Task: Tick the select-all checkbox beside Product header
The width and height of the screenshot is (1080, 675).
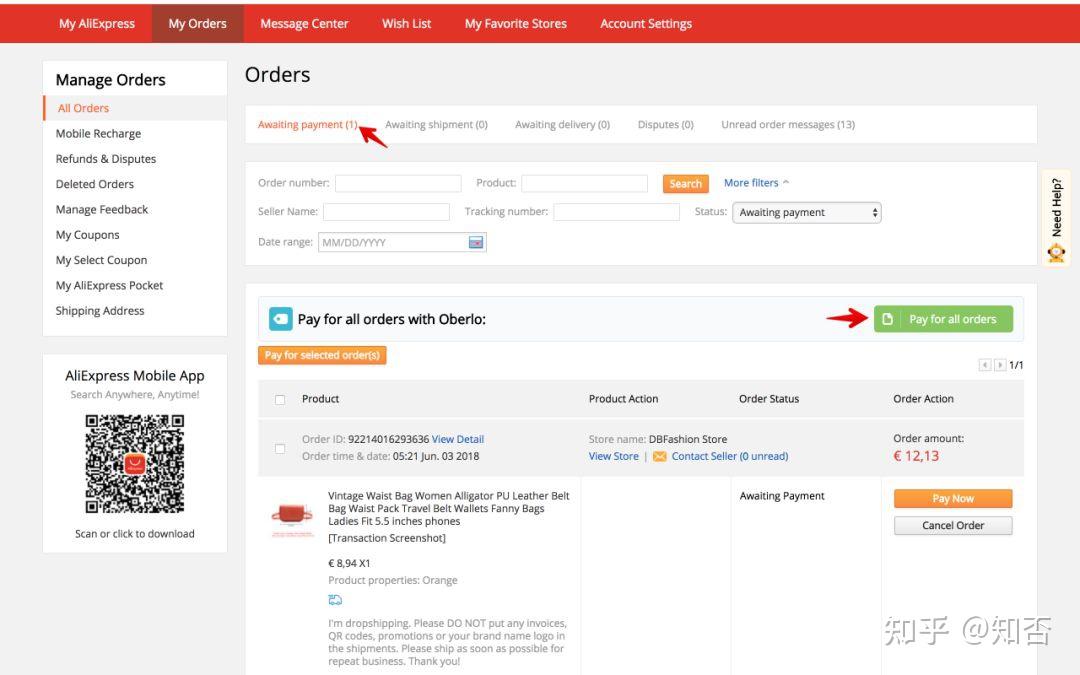Action: [280, 399]
